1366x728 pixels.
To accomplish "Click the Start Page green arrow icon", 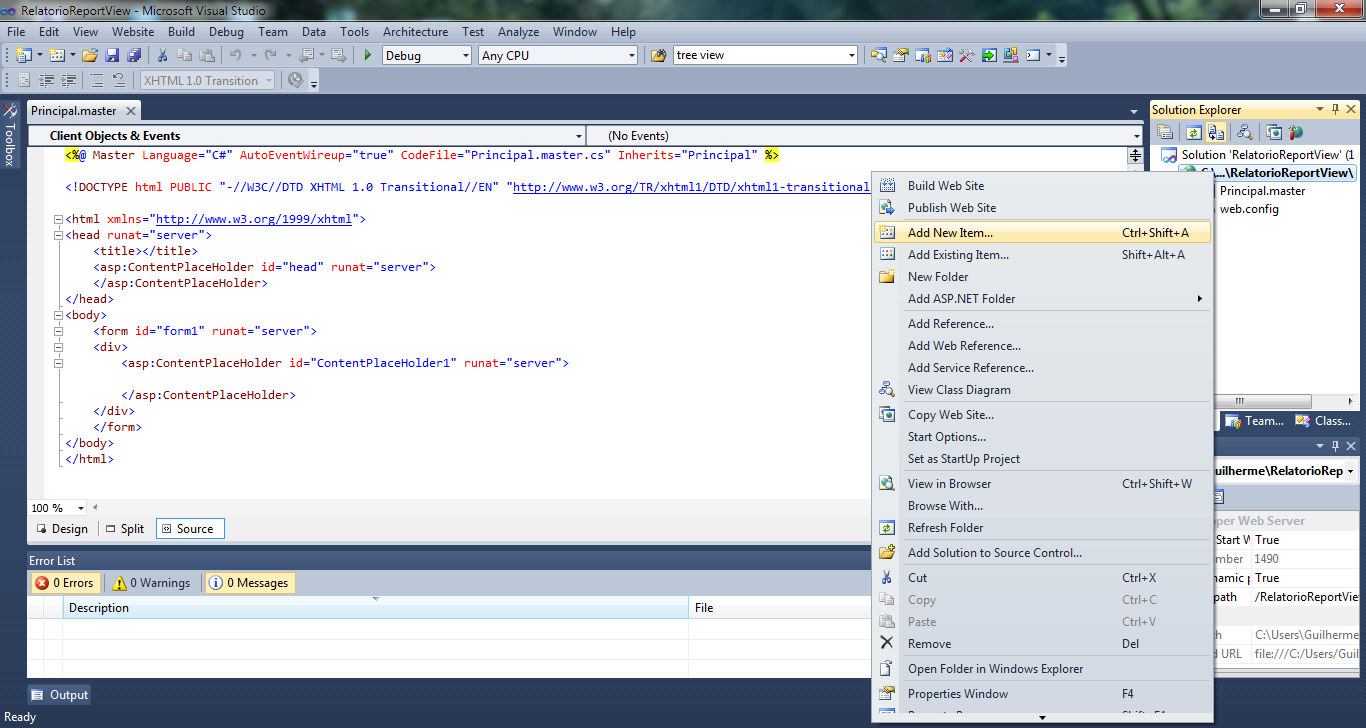I will (x=988, y=55).
